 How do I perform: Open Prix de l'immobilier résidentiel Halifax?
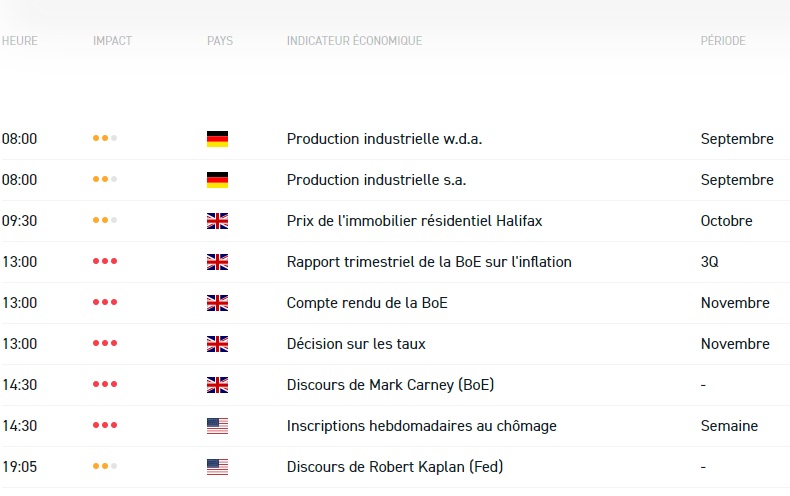pos(414,221)
